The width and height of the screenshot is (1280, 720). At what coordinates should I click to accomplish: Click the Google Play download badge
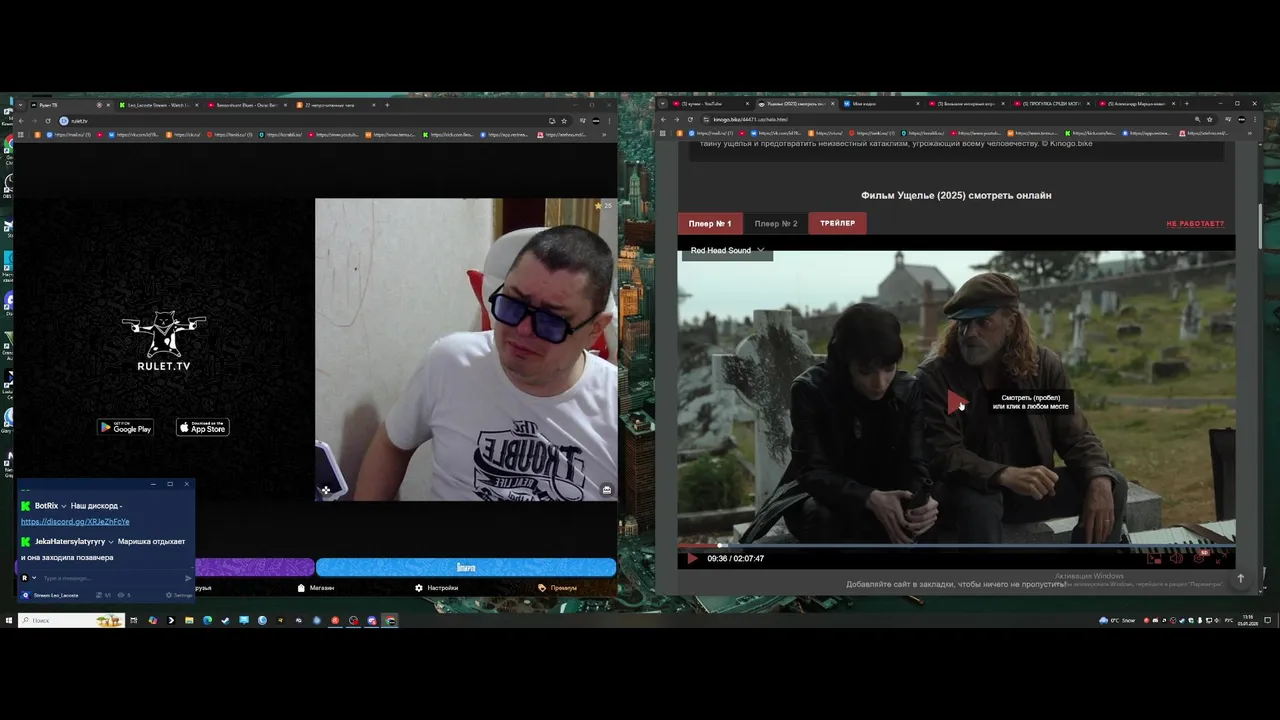click(125, 428)
